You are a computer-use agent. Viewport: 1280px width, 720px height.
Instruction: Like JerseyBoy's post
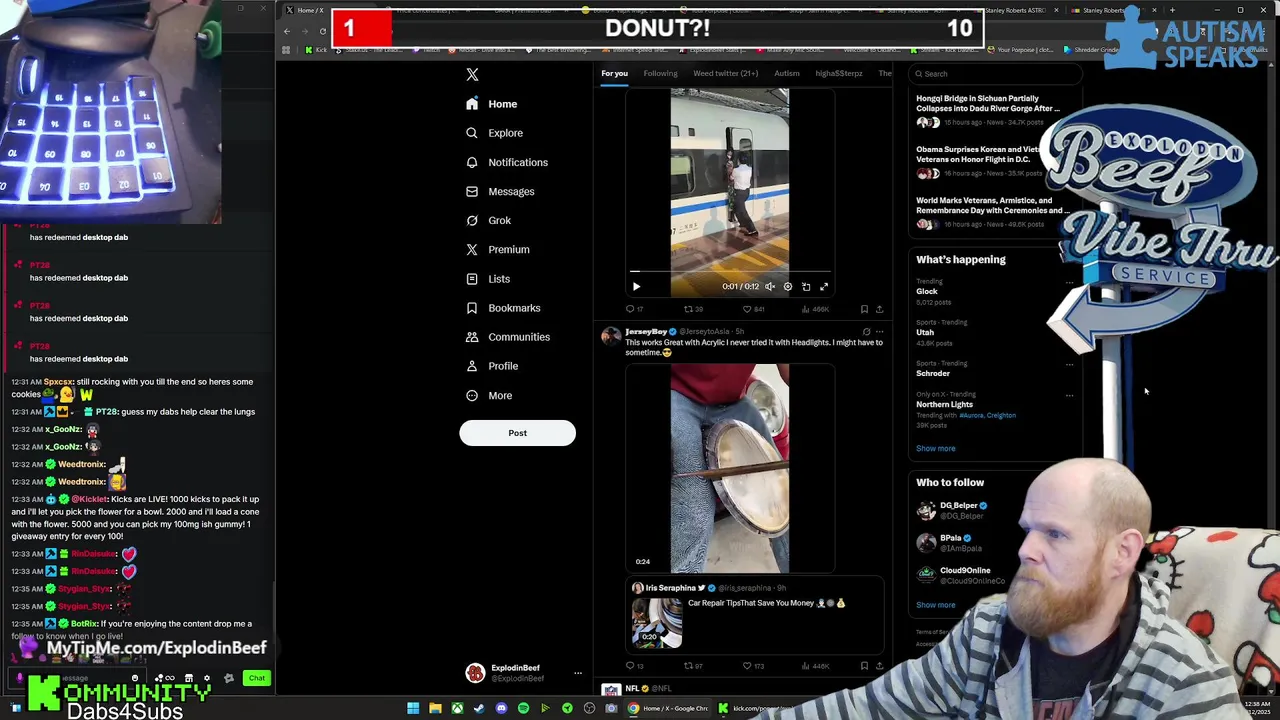(752, 665)
